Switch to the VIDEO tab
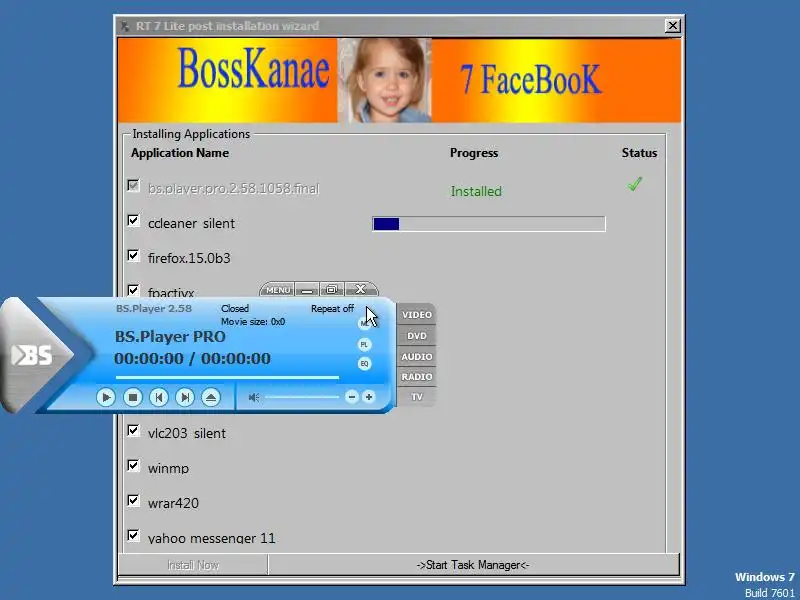The width and height of the screenshot is (800, 600). pyautogui.click(x=416, y=315)
